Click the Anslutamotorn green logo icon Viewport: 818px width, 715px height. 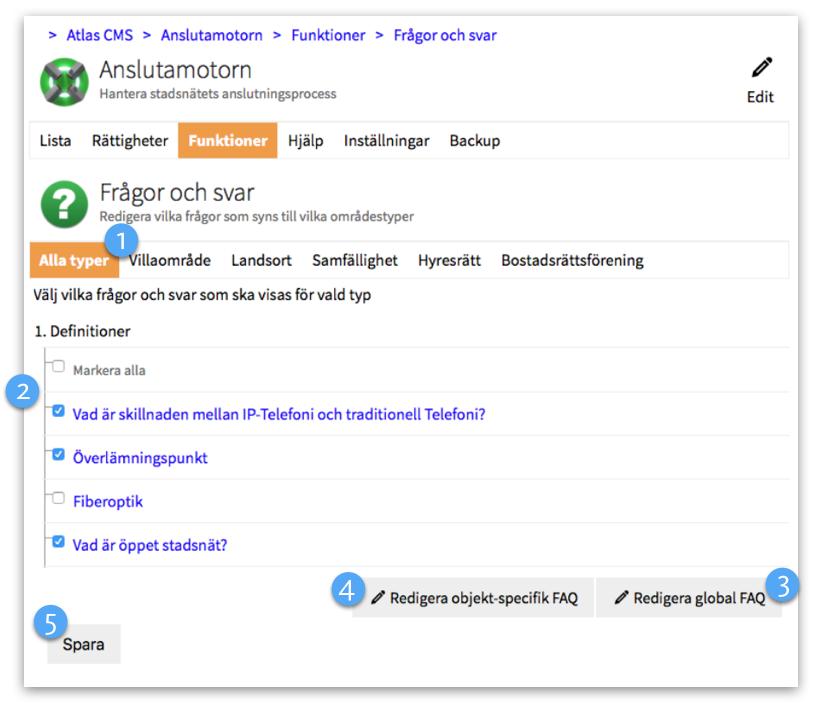pyautogui.click(x=64, y=82)
